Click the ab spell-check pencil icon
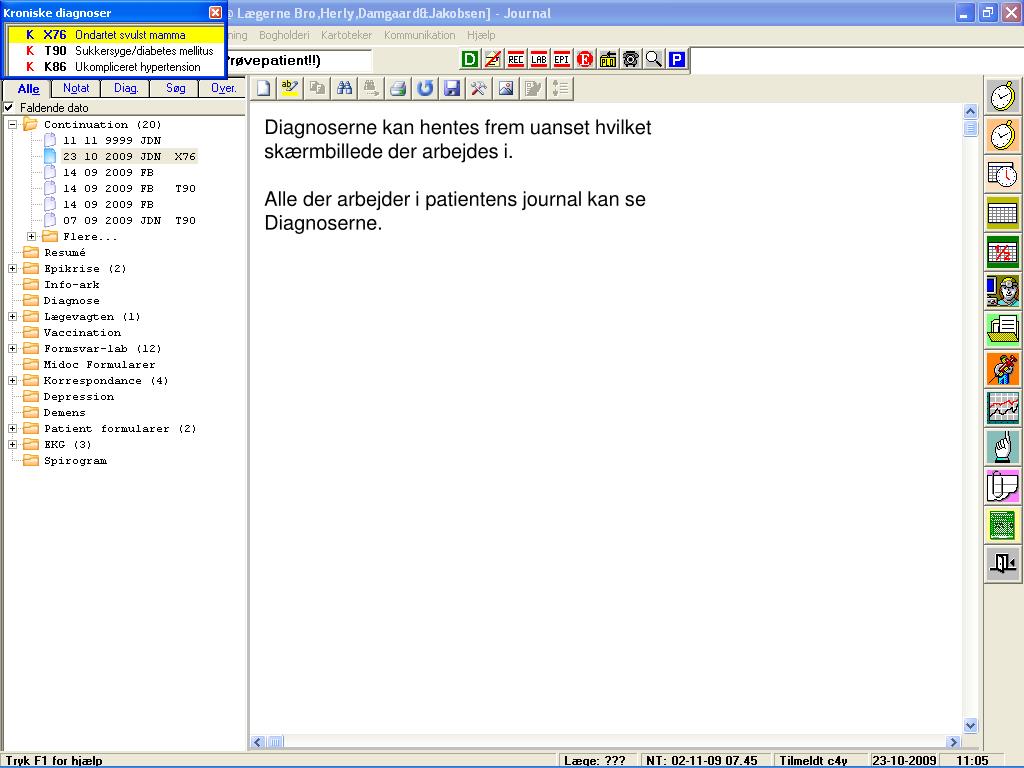 290,88
